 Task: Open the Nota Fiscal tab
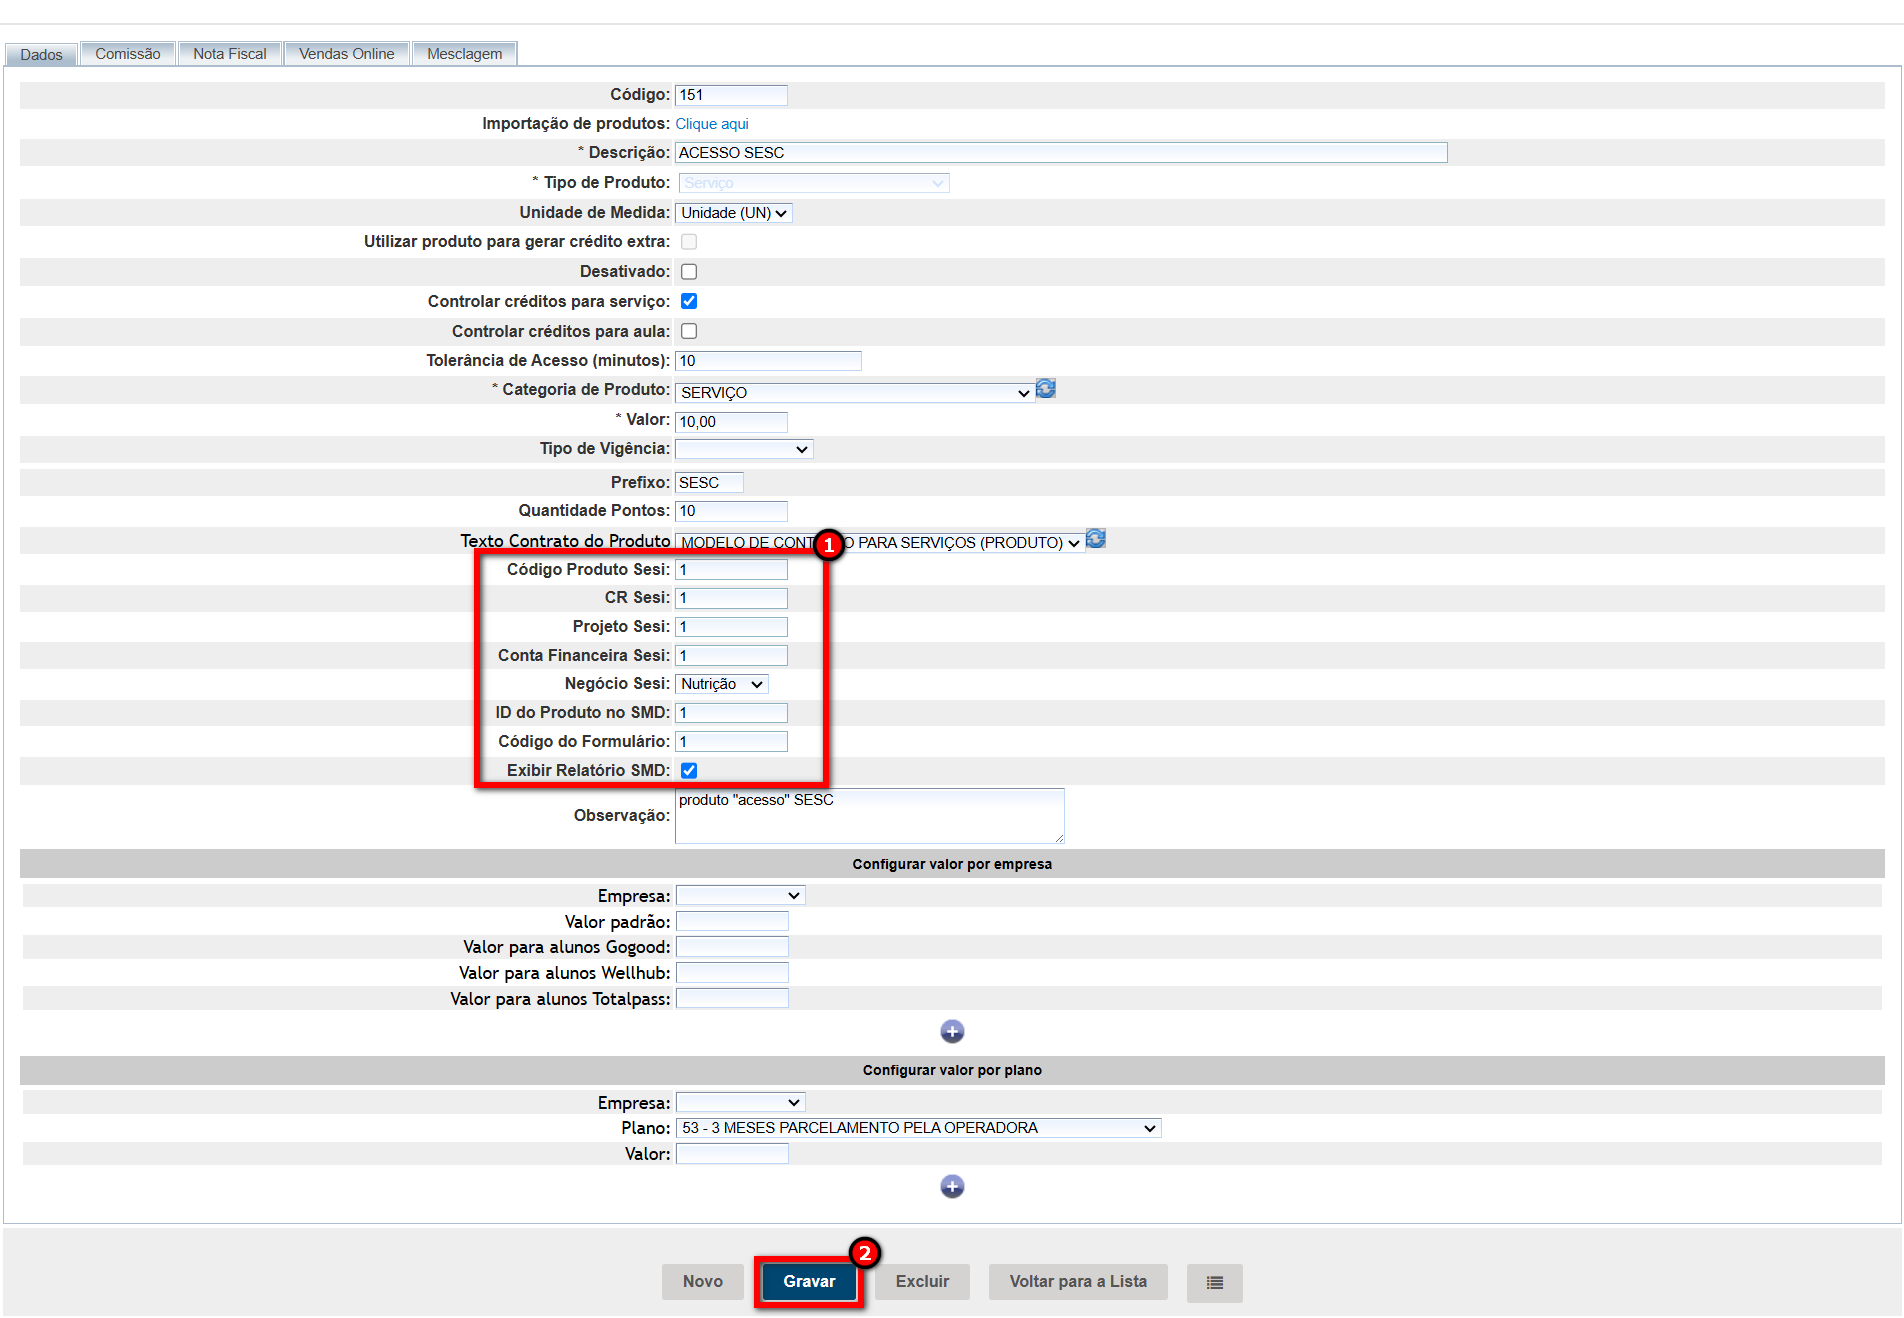click(229, 54)
